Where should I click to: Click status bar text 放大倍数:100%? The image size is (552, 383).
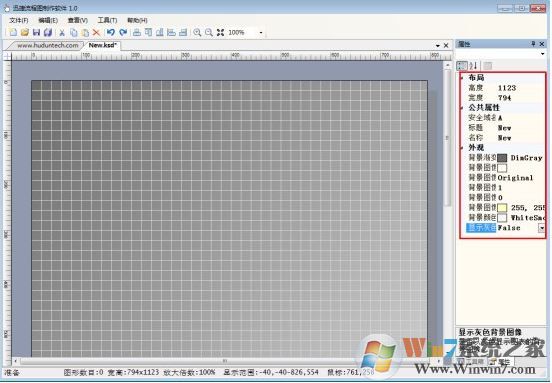pos(189,372)
